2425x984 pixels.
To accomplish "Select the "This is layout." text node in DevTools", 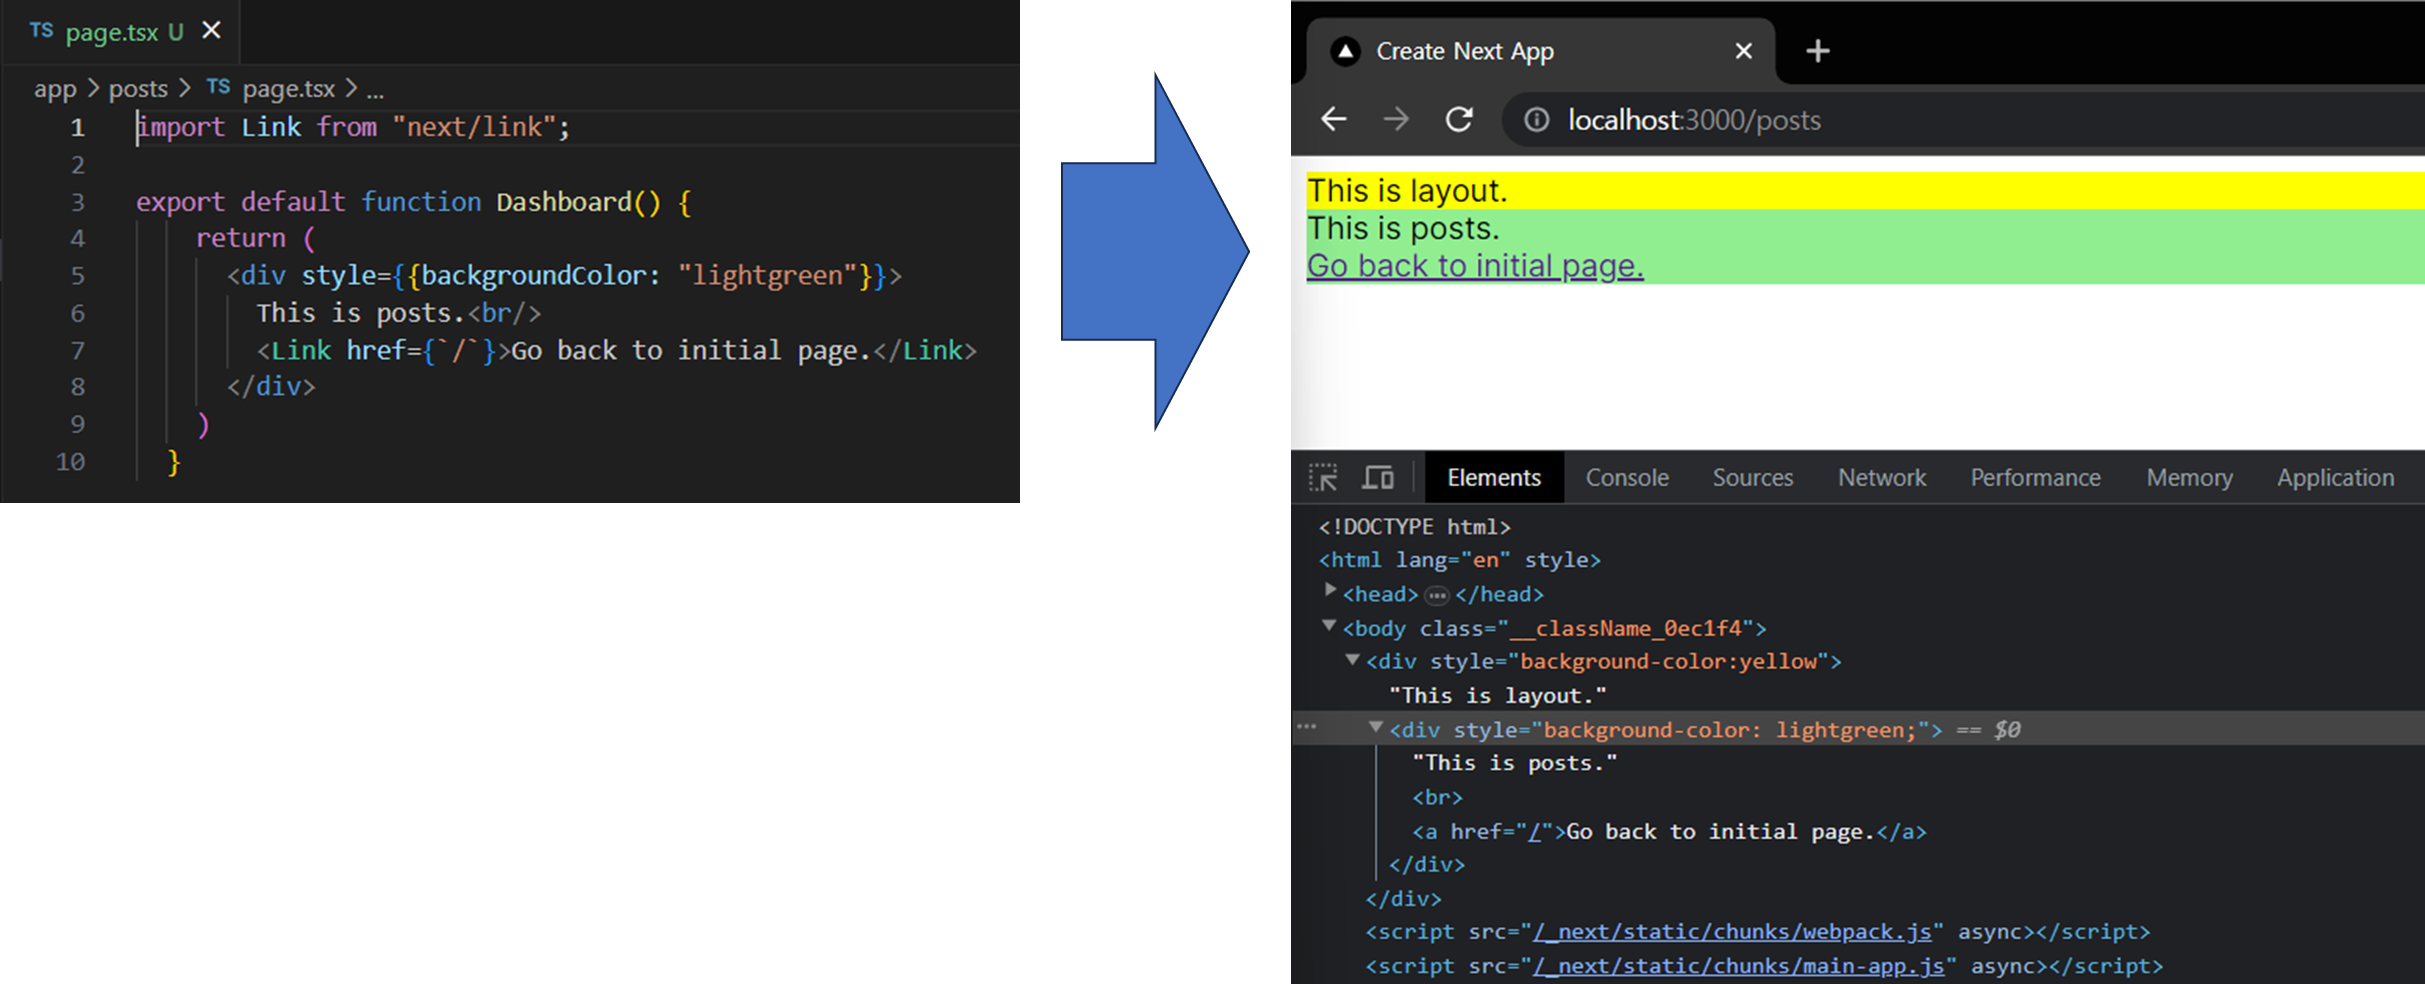I will coord(1497,696).
